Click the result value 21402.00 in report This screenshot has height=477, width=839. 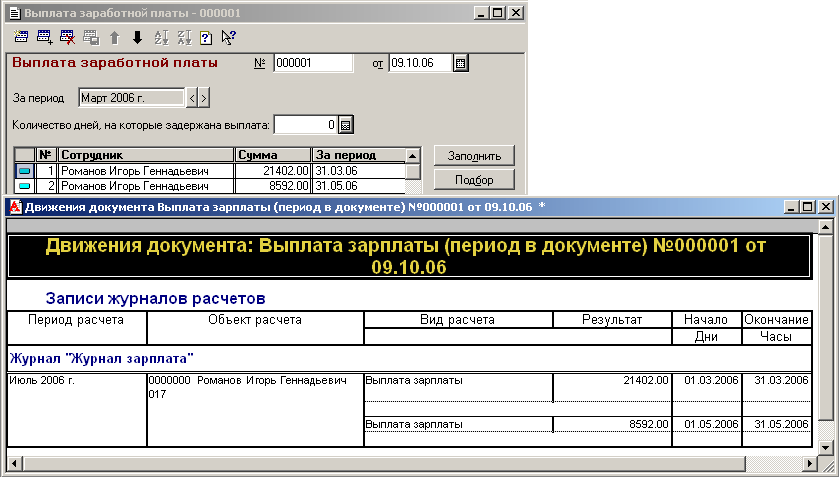pyautogui.click(x=645, y=380)
